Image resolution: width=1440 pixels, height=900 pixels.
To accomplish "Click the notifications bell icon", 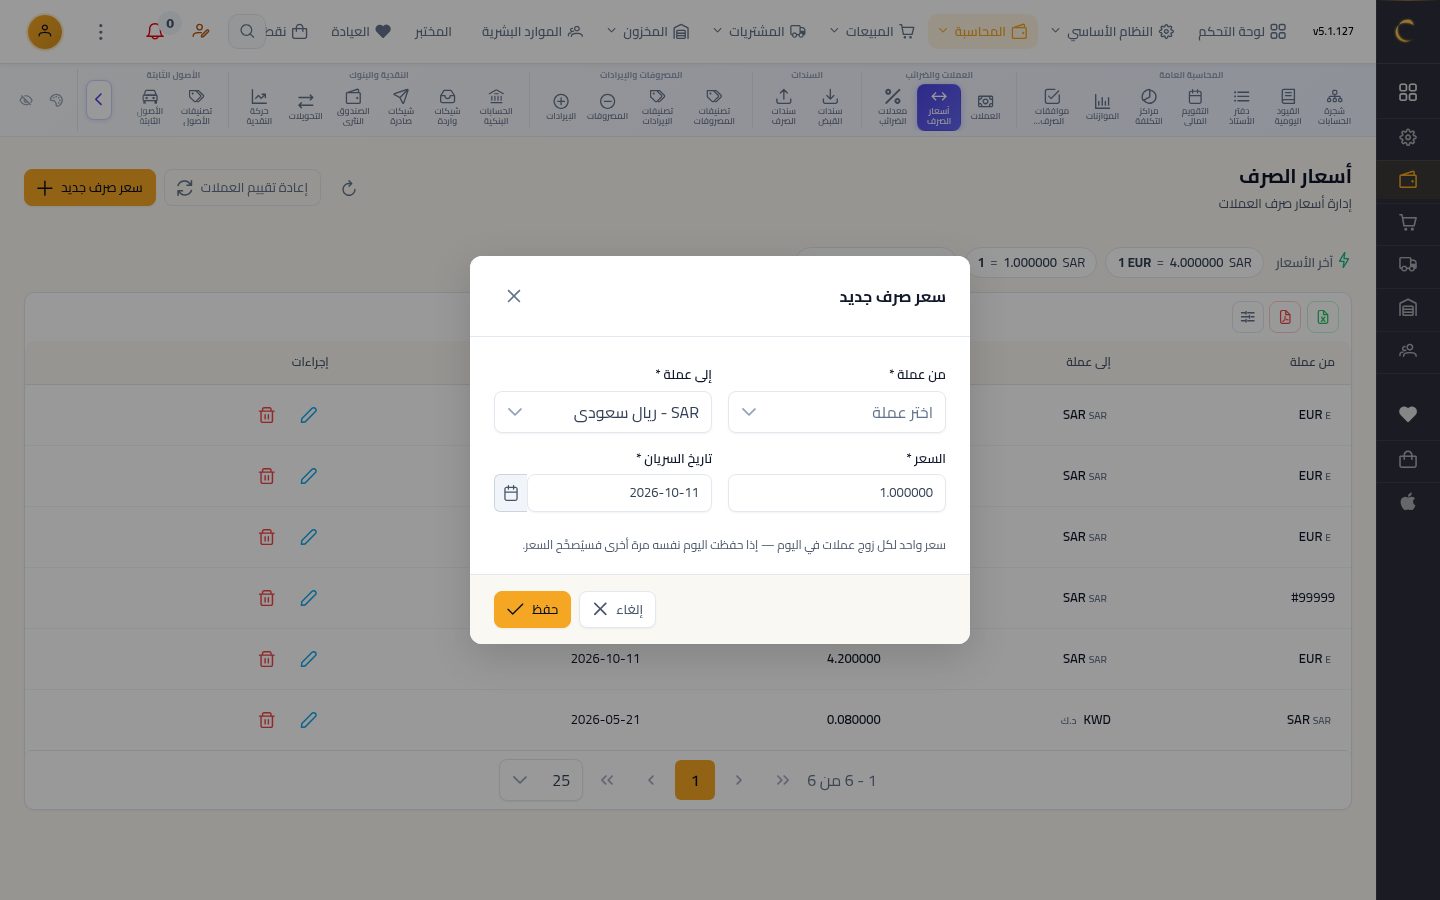I will [155, 32].
